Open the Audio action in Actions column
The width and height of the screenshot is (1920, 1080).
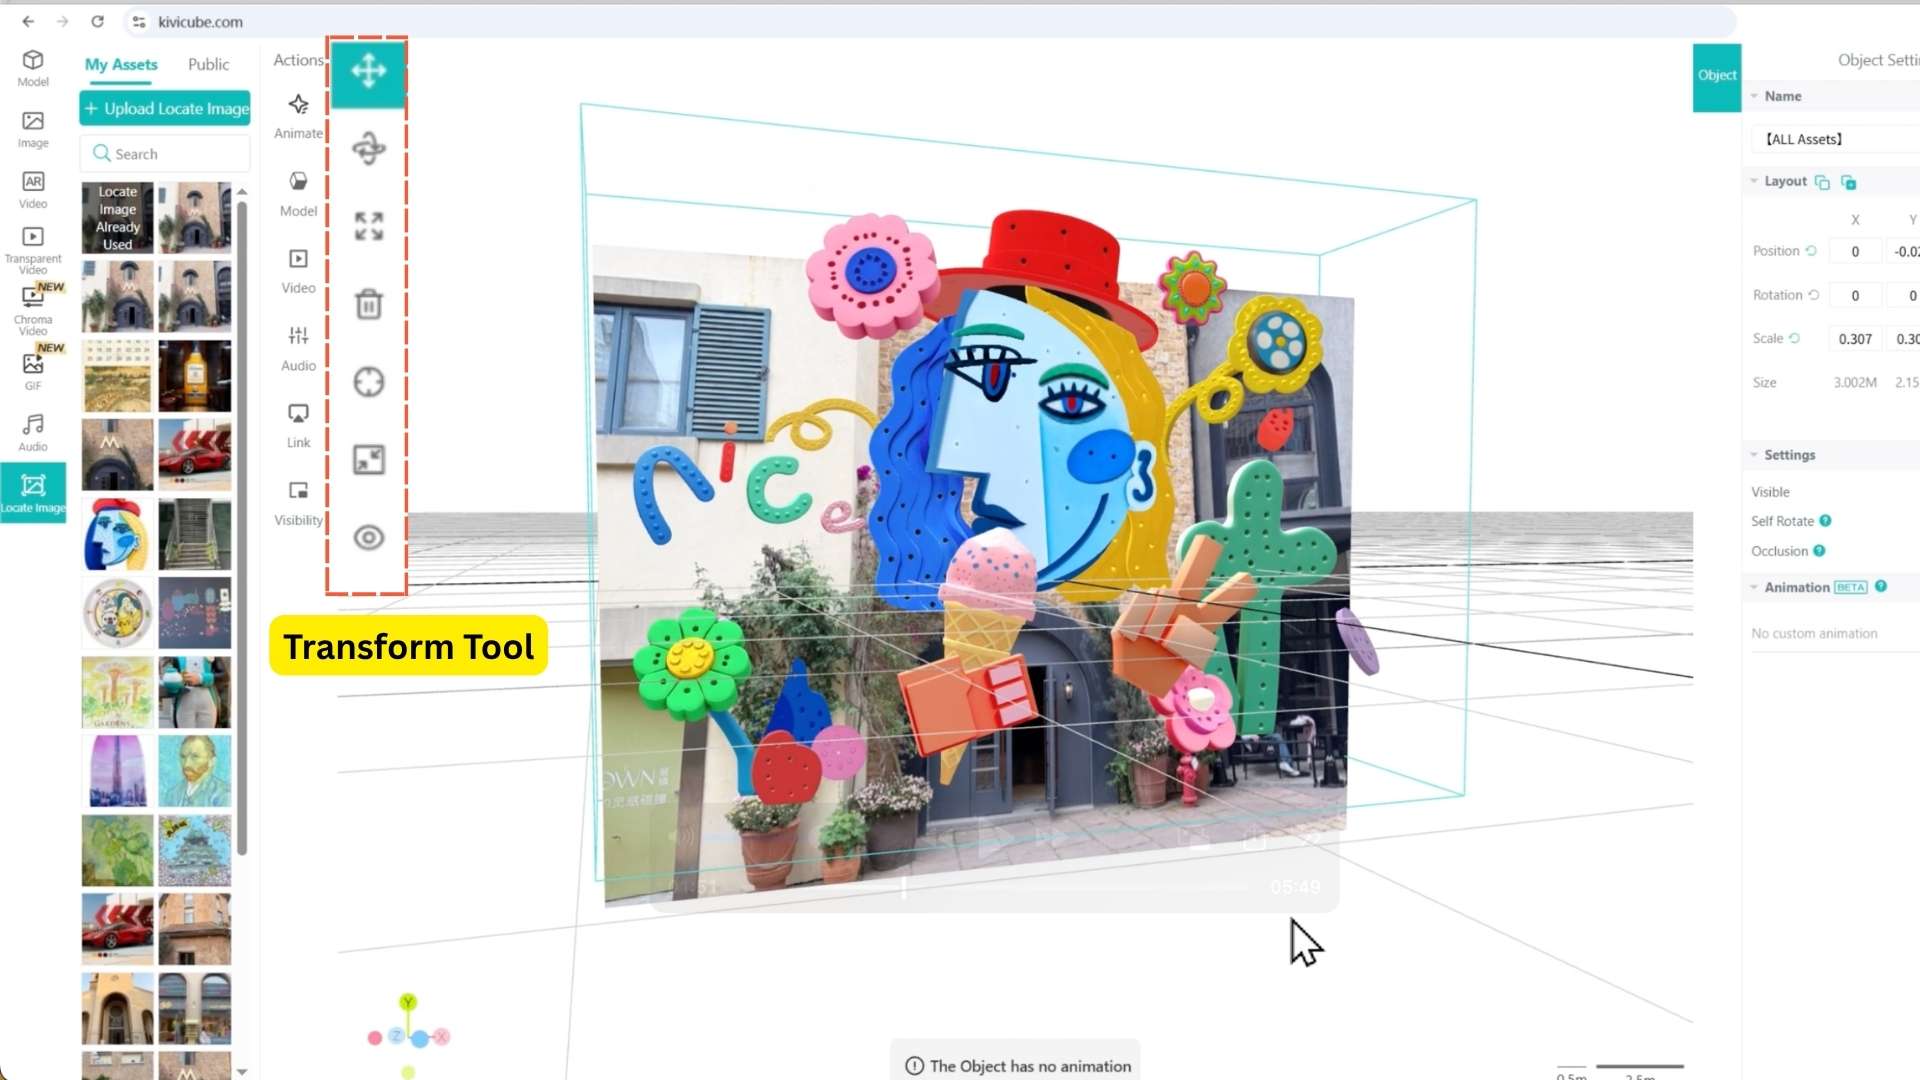[298, 348]
